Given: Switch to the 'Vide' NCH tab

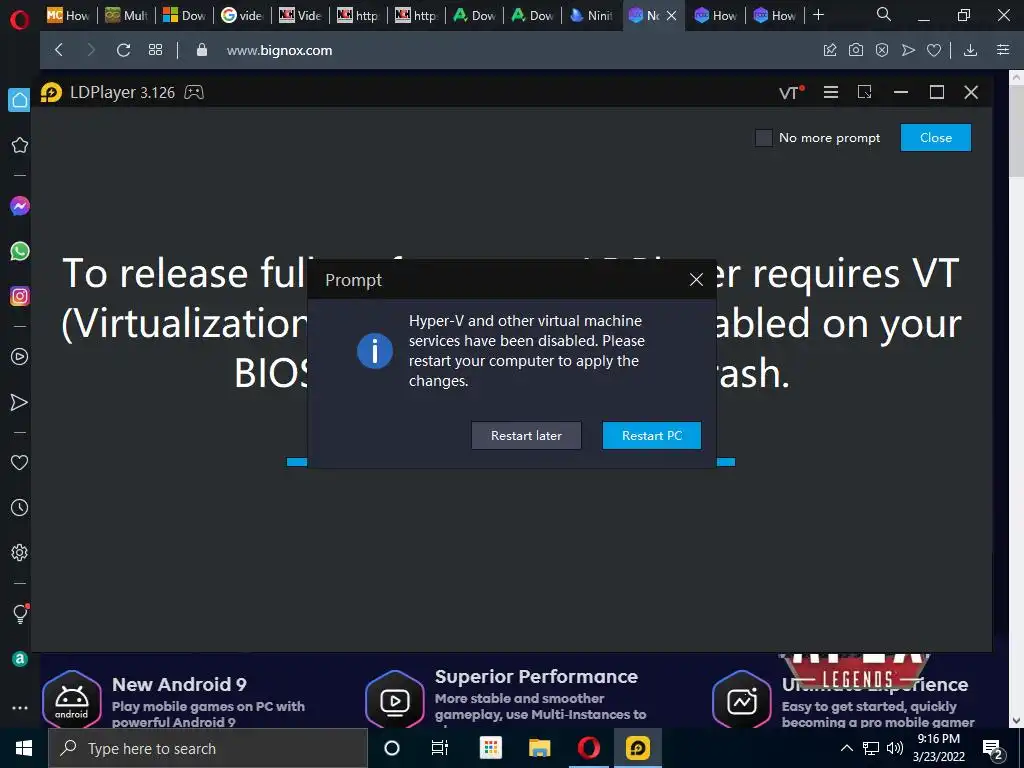Looking at the screenshot, I should (x=300, y=15).
